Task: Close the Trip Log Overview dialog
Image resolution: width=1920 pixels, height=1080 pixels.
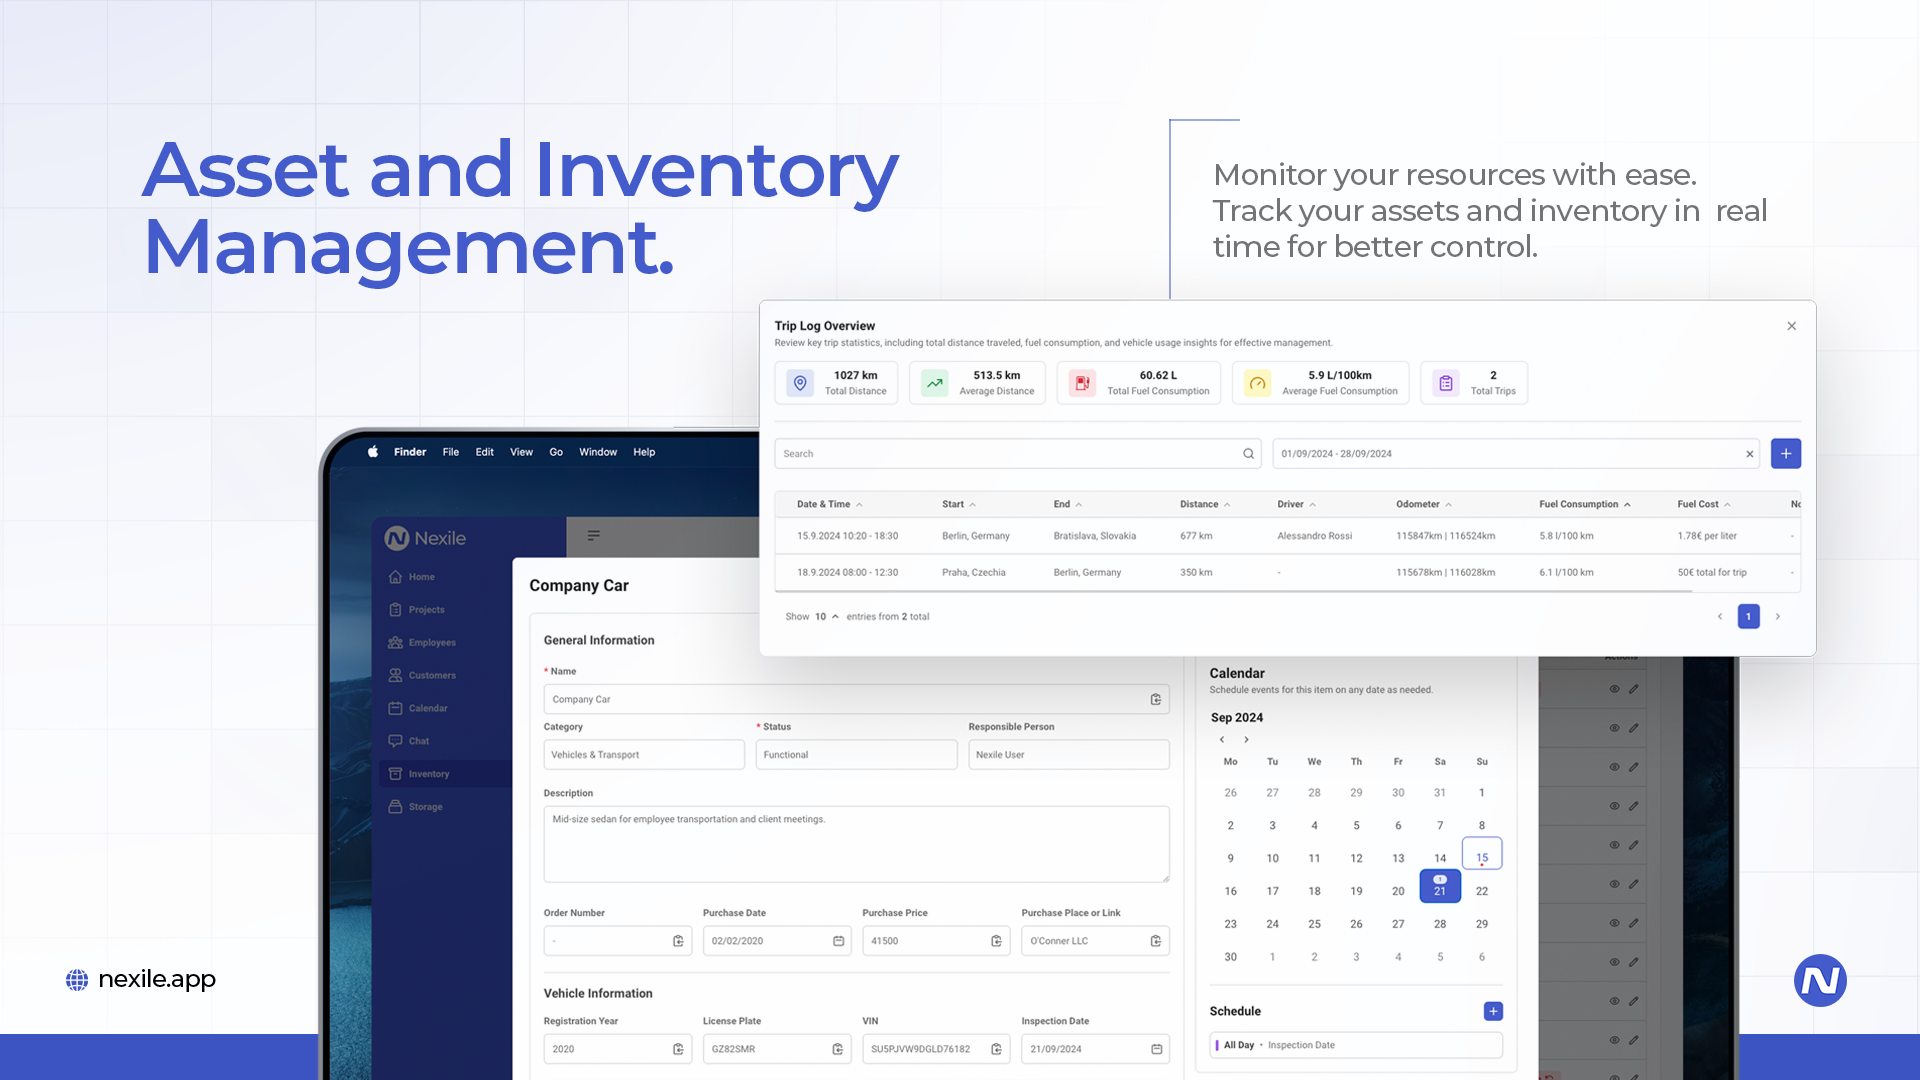Action: (1792, 326)
